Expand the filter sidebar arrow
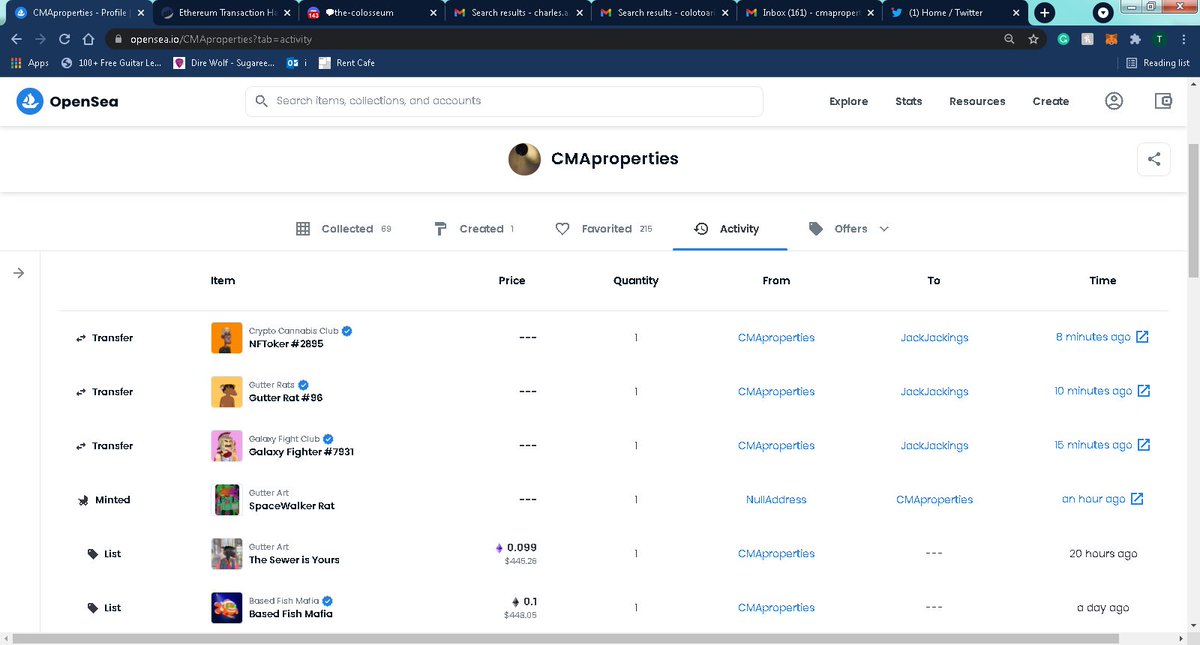This screenshot has width=1200, height=645. pos(19,273)
